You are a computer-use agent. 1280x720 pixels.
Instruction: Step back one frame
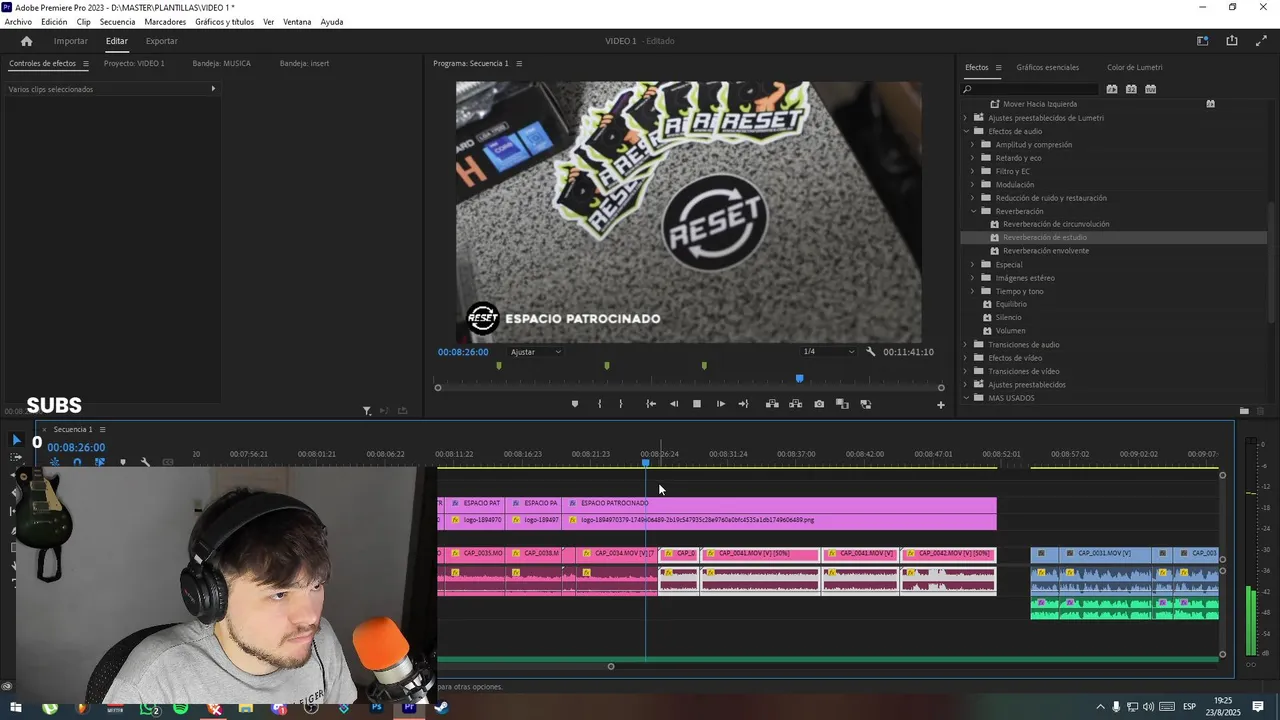[673, 404]
